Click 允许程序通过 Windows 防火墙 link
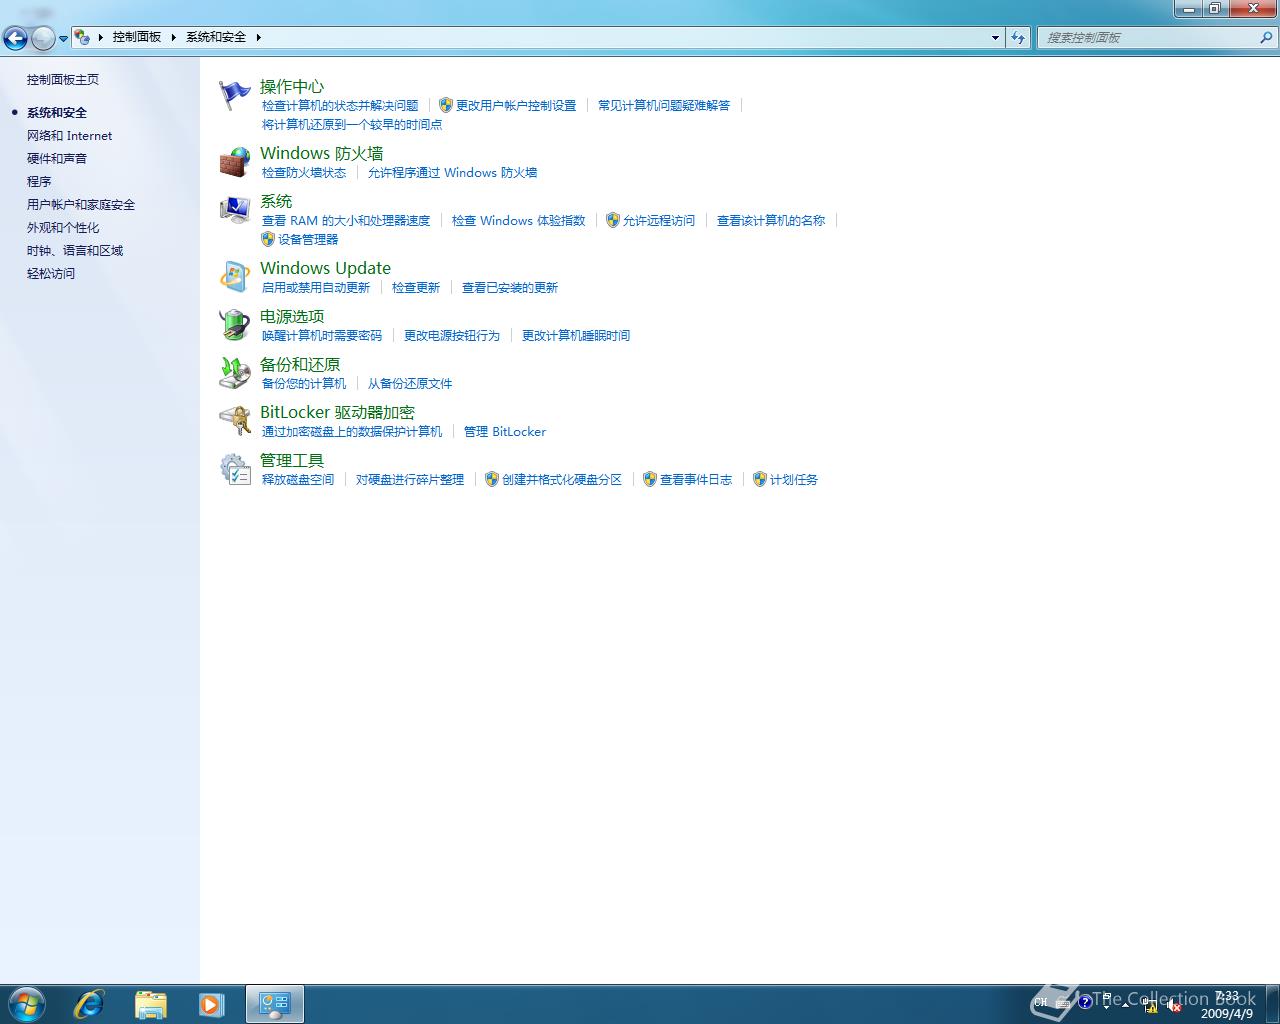 click(x=453, y=172)
